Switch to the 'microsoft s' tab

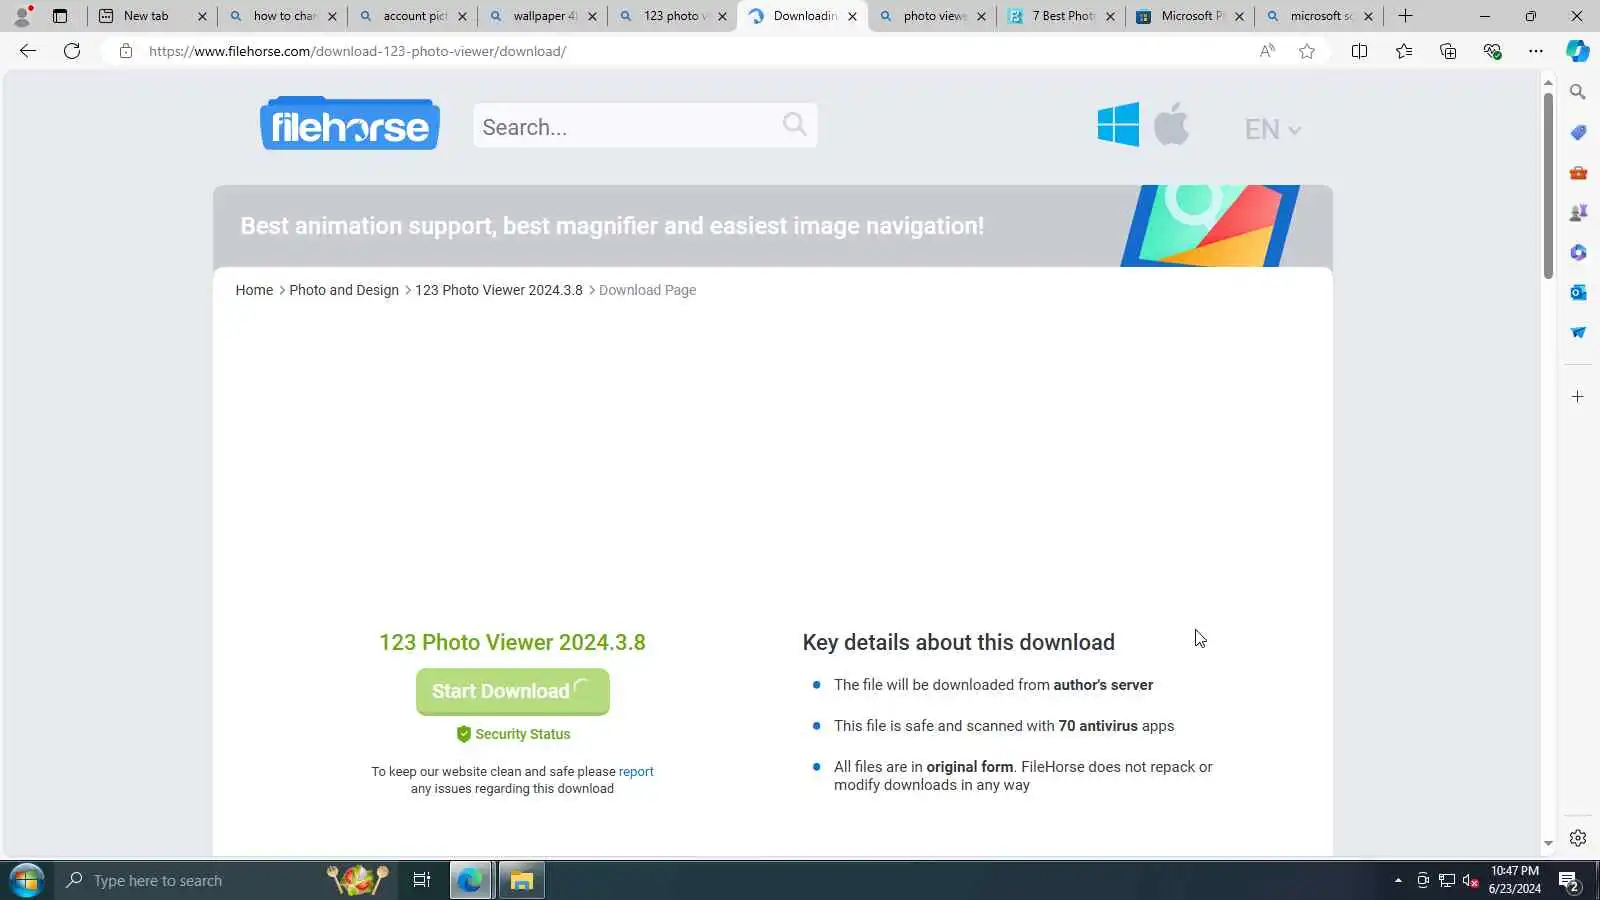pos(1318,16)
